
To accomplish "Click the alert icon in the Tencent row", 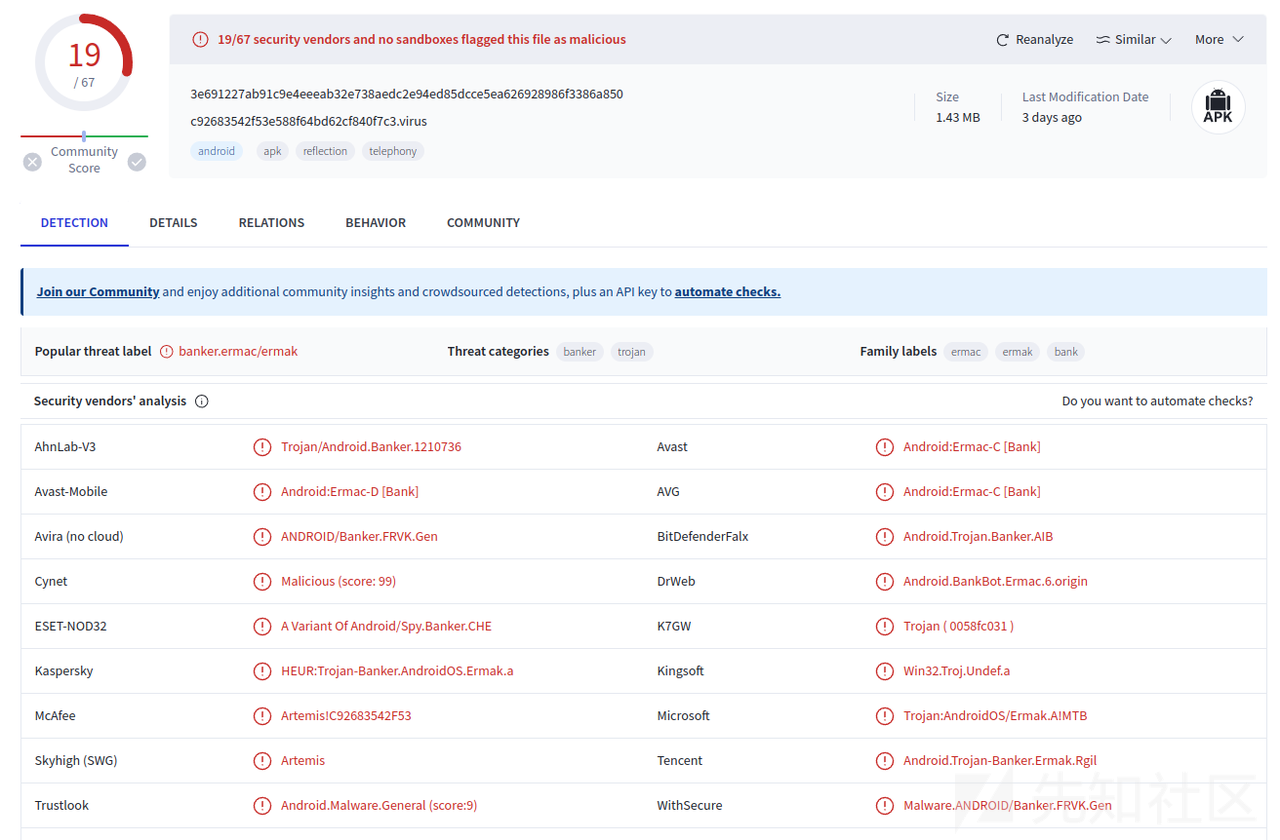I will tap(884, 761).
